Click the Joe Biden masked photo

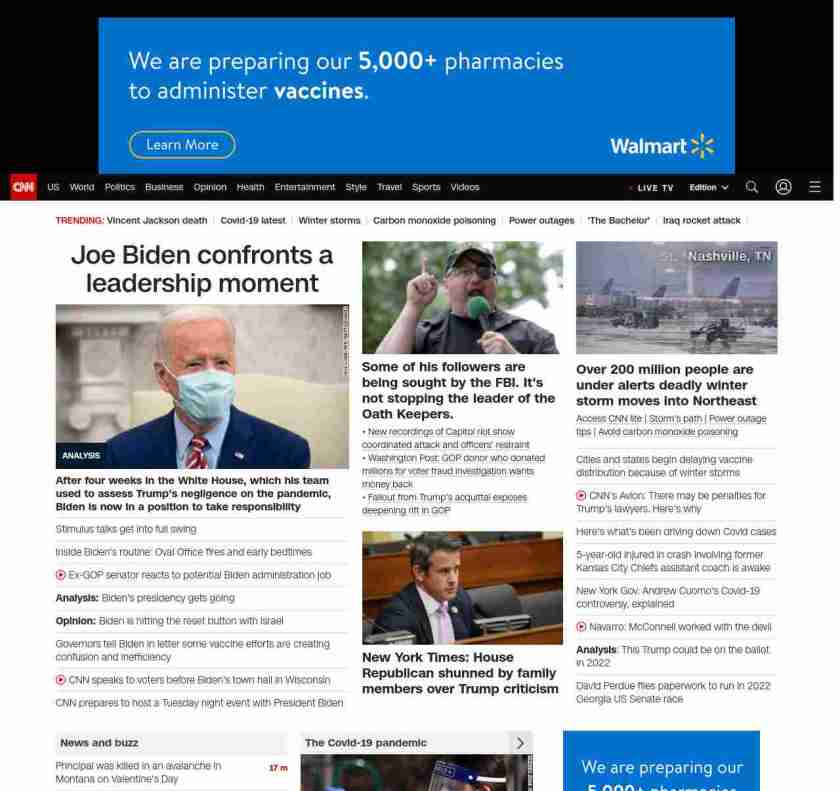point(202,387)
